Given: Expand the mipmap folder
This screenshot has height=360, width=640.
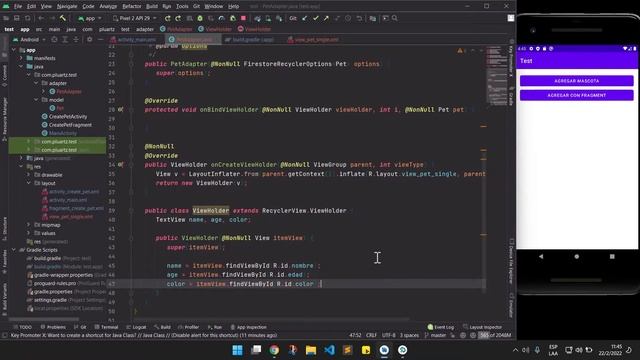Looking at the screenshot, I should coord(29,225).
